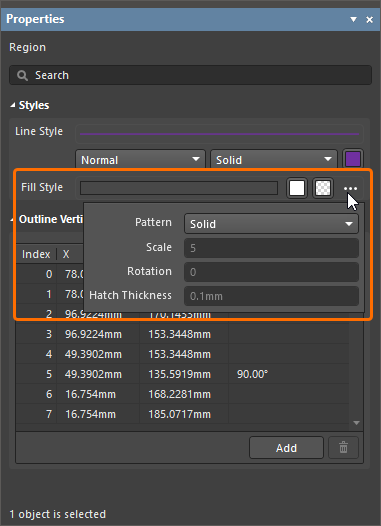Click the Index column header
This screenshot has width=381, height=526.
click(x=36, y=254)
